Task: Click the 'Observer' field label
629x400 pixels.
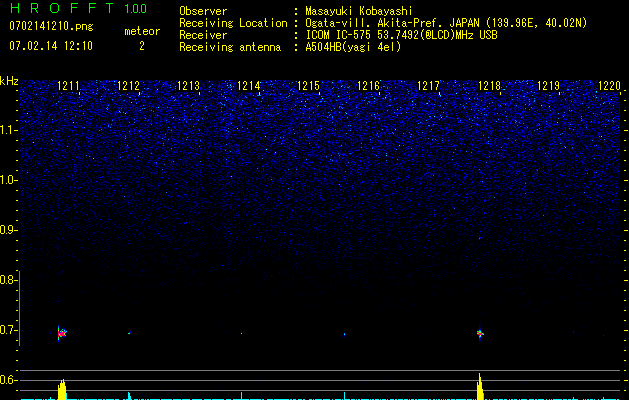Action: click(203, 11)
